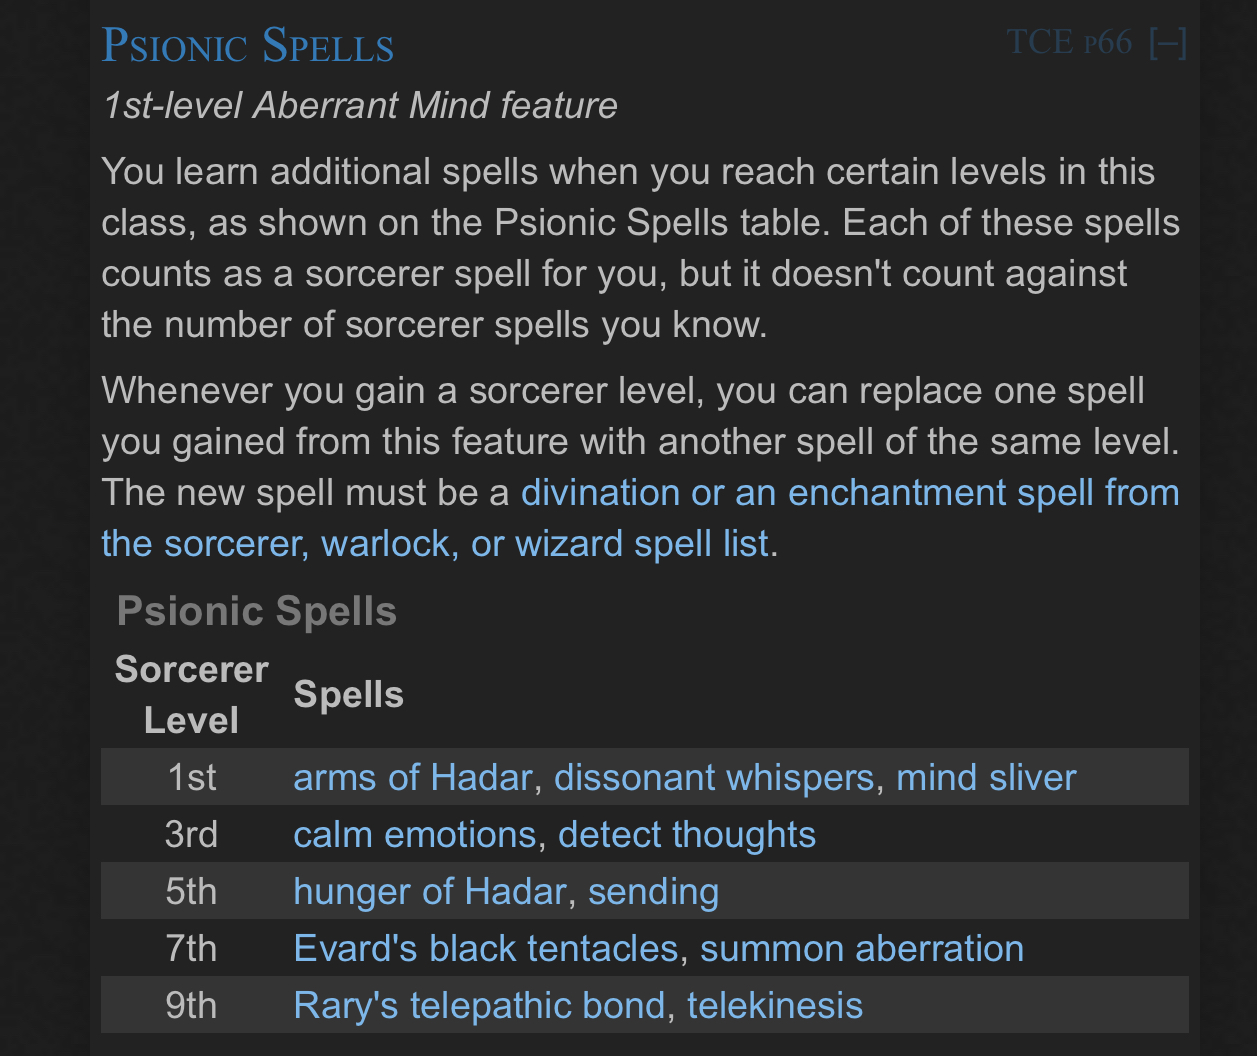The image size is (1257, 1056).
Task: Click the Sorcerer Level column header
Action: (x=191, y=695)
